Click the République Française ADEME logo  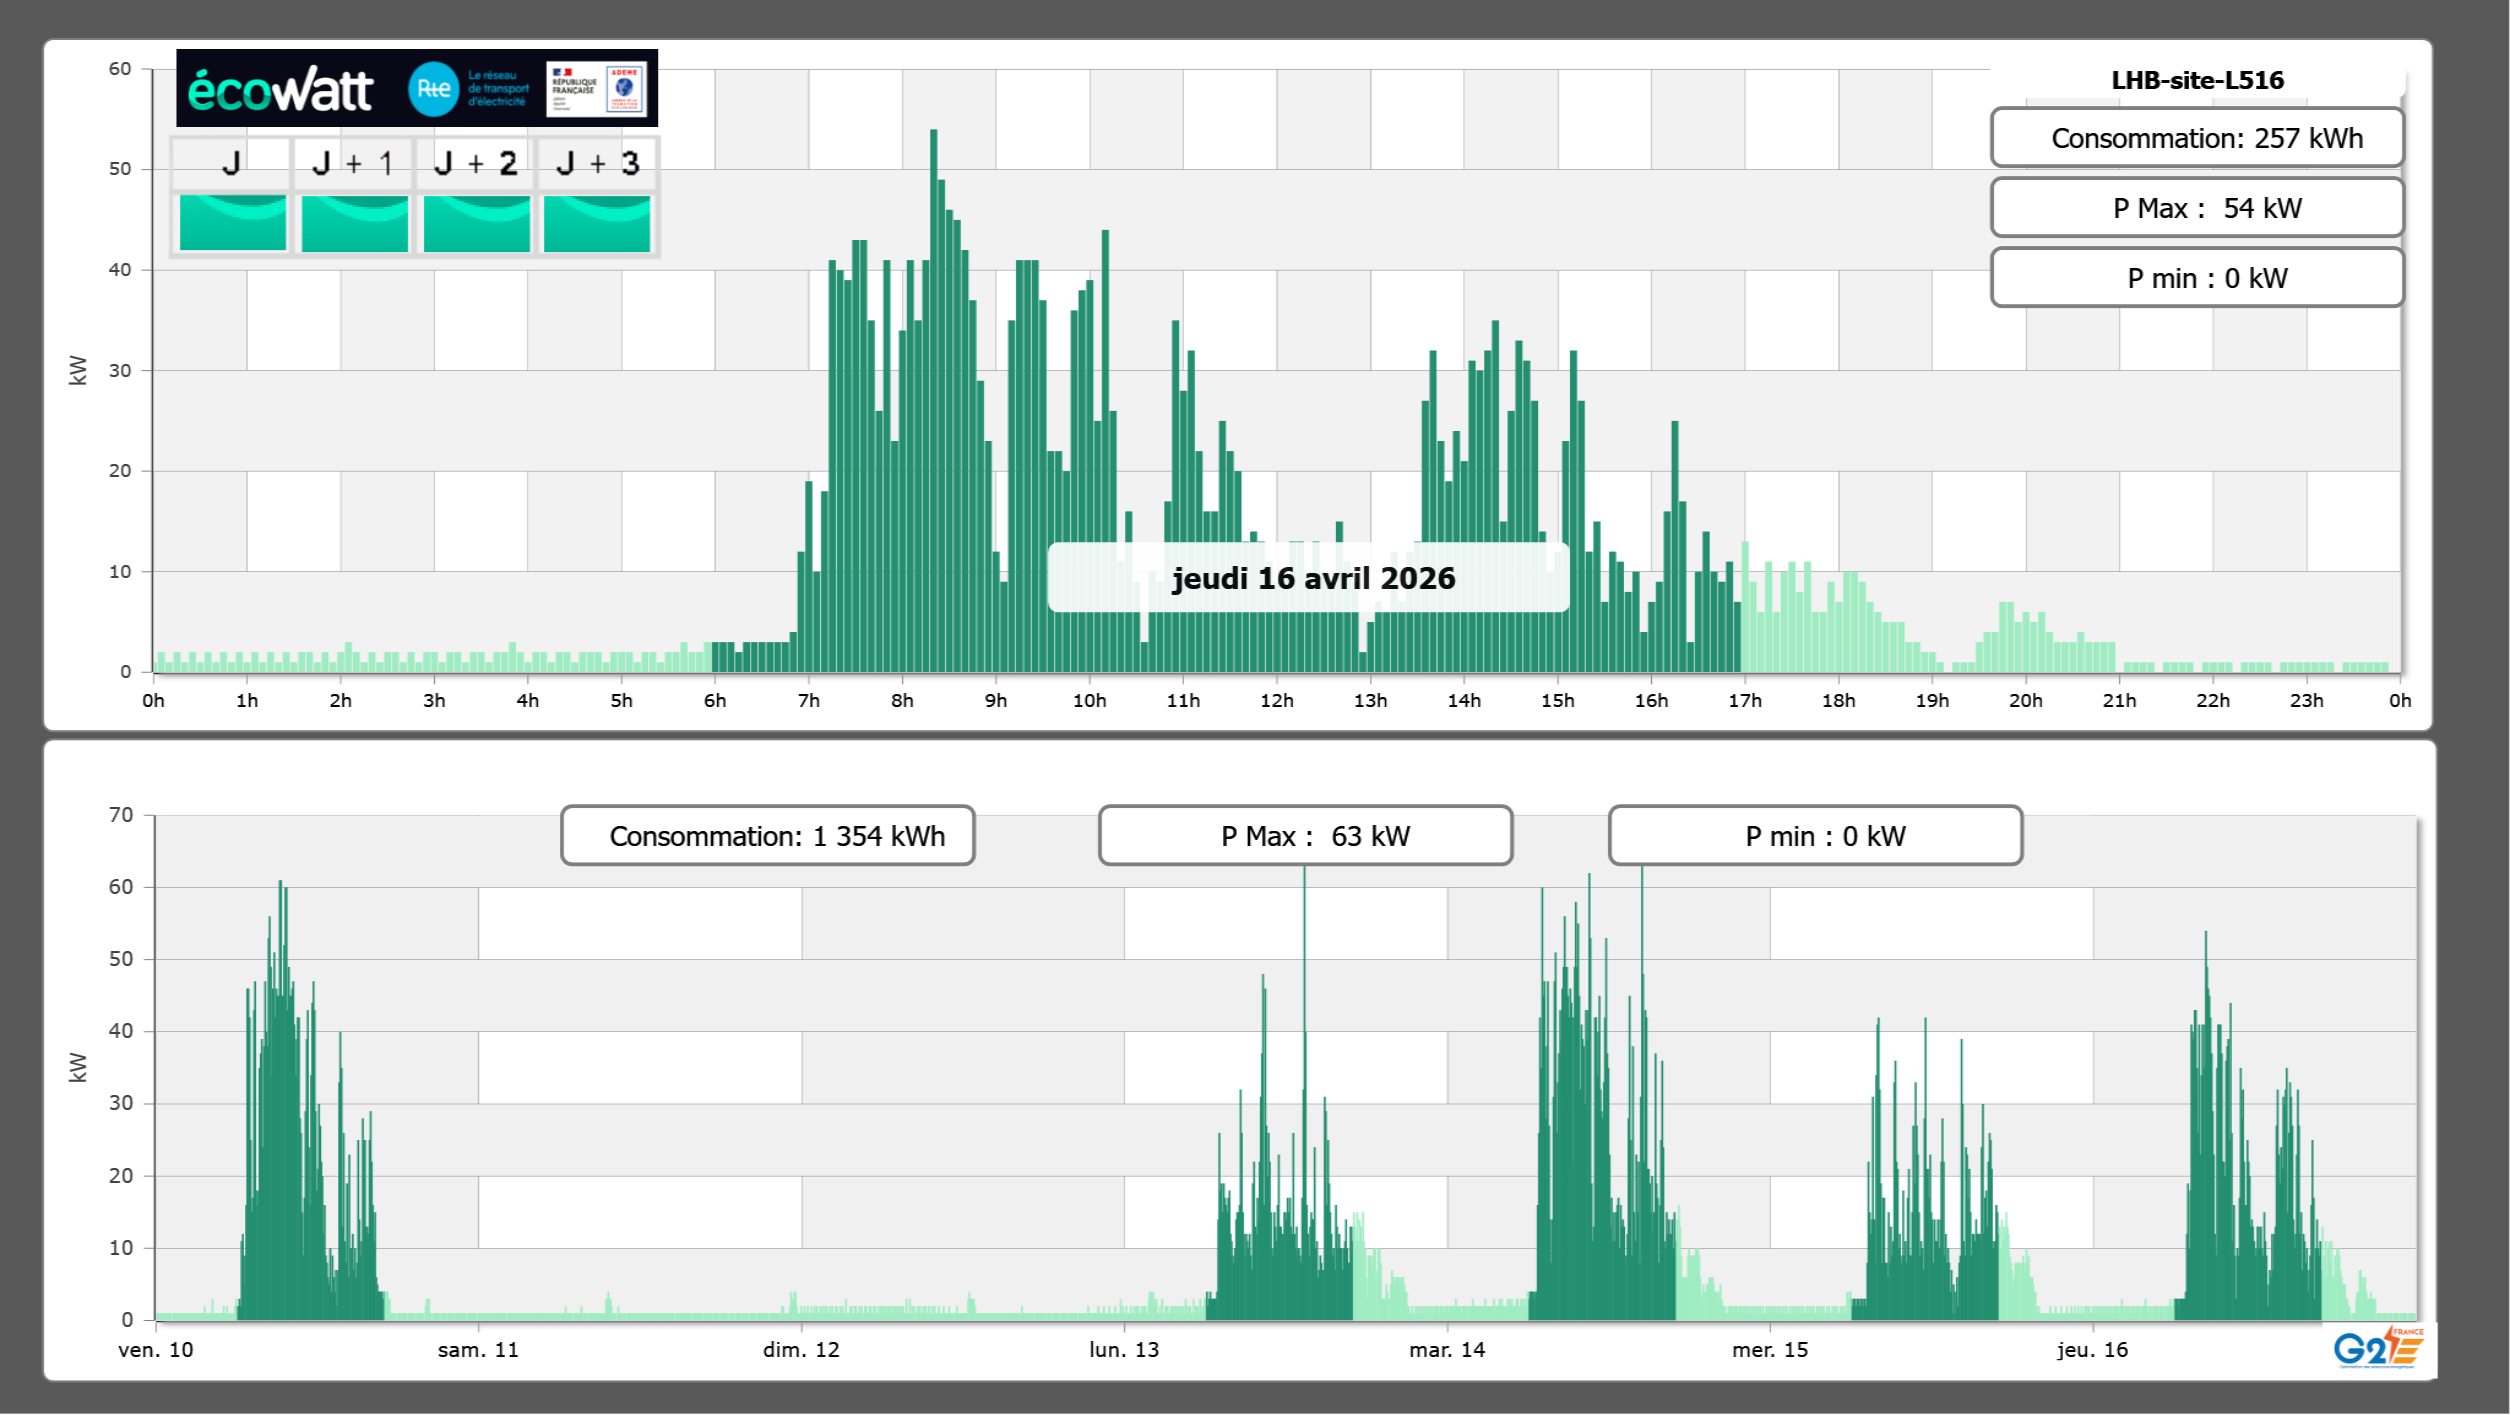click(597, 89)
